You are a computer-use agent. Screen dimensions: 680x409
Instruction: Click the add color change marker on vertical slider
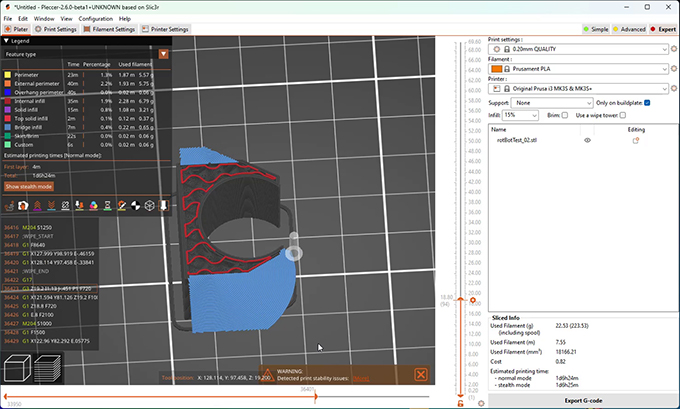473,300
